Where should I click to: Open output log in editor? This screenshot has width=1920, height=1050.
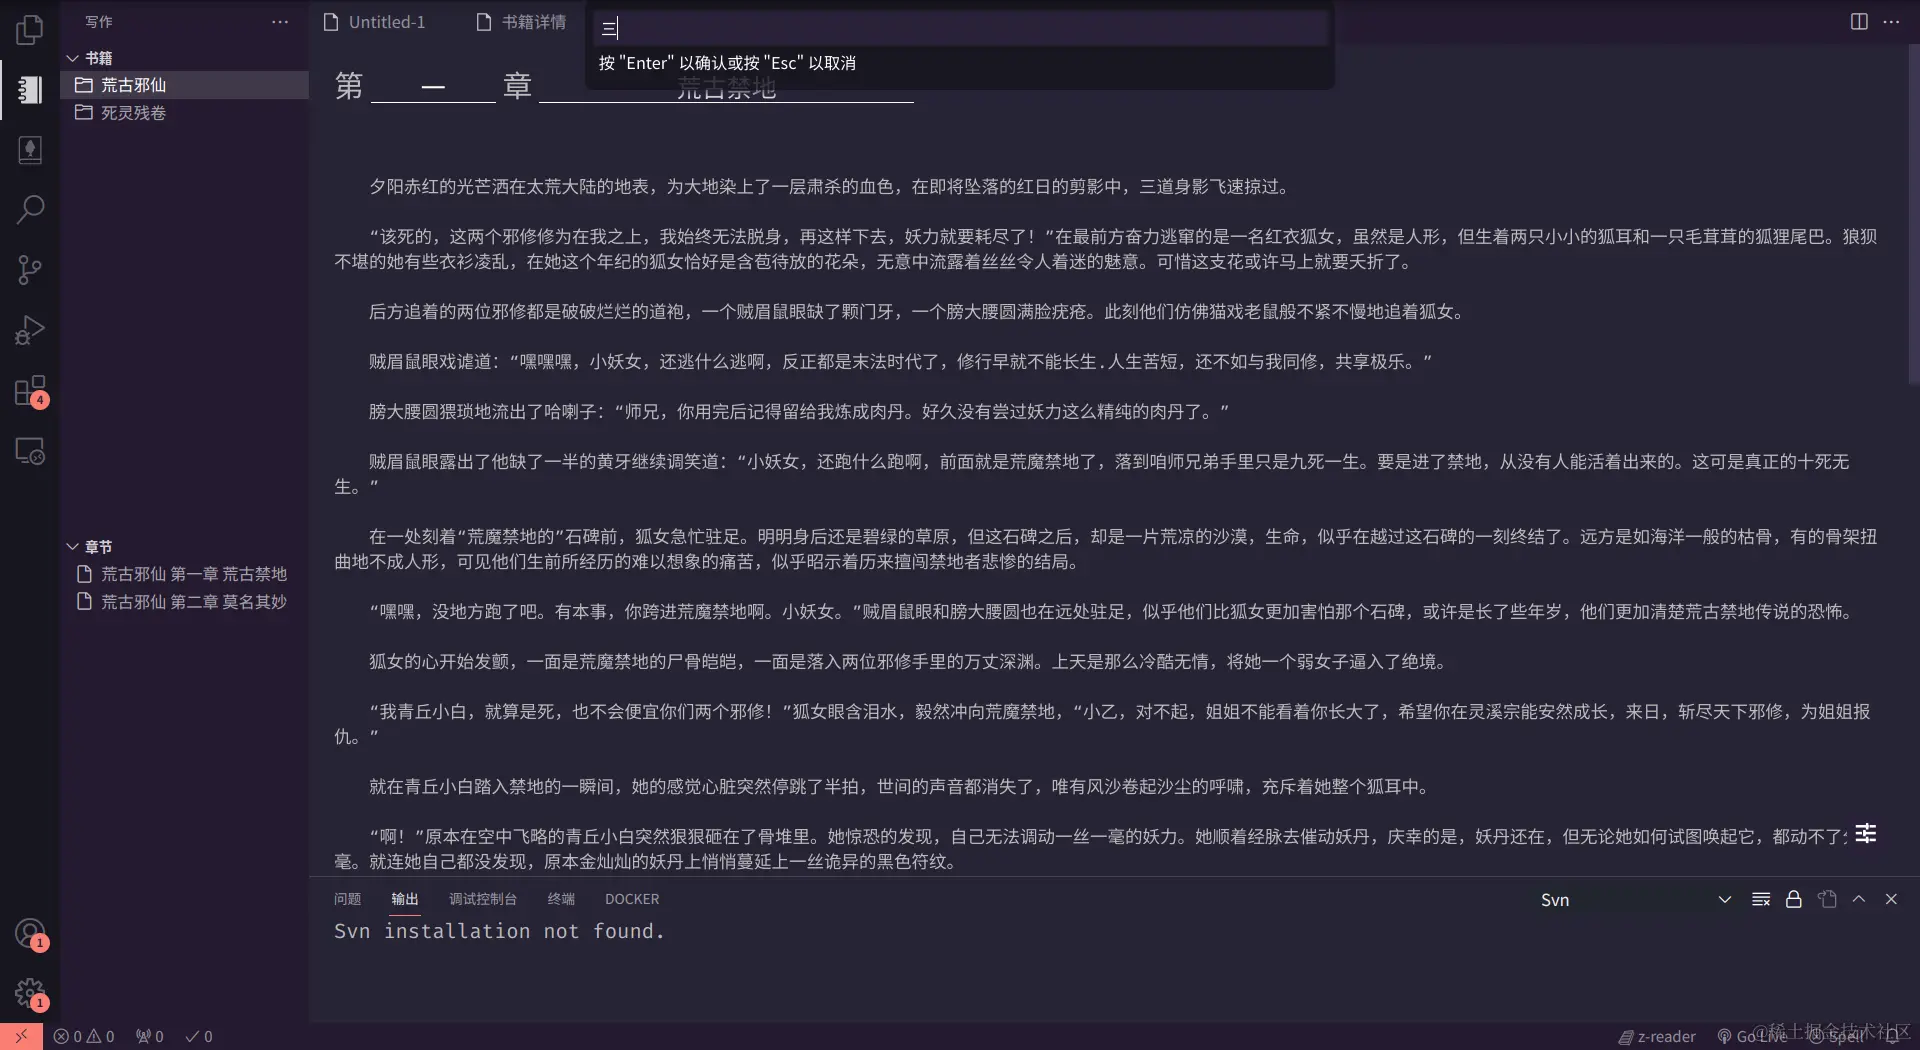tap(1827, 899)
